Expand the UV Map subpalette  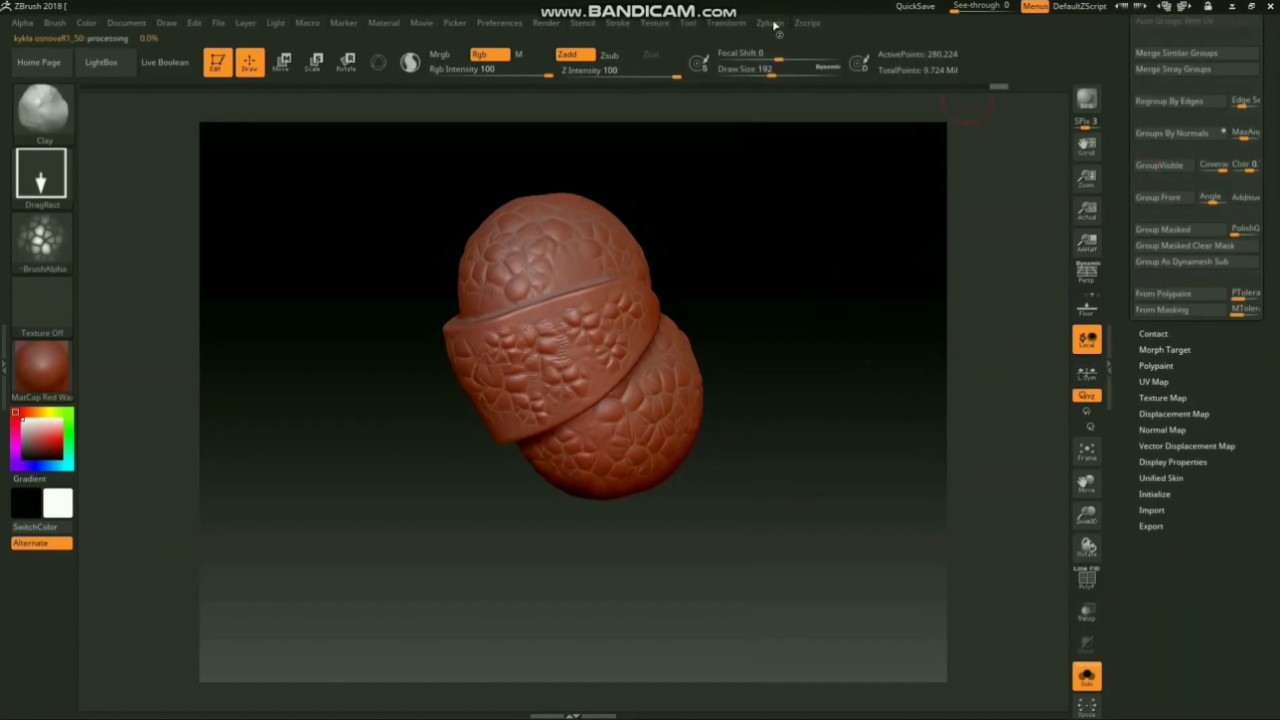click(1153, 382)
